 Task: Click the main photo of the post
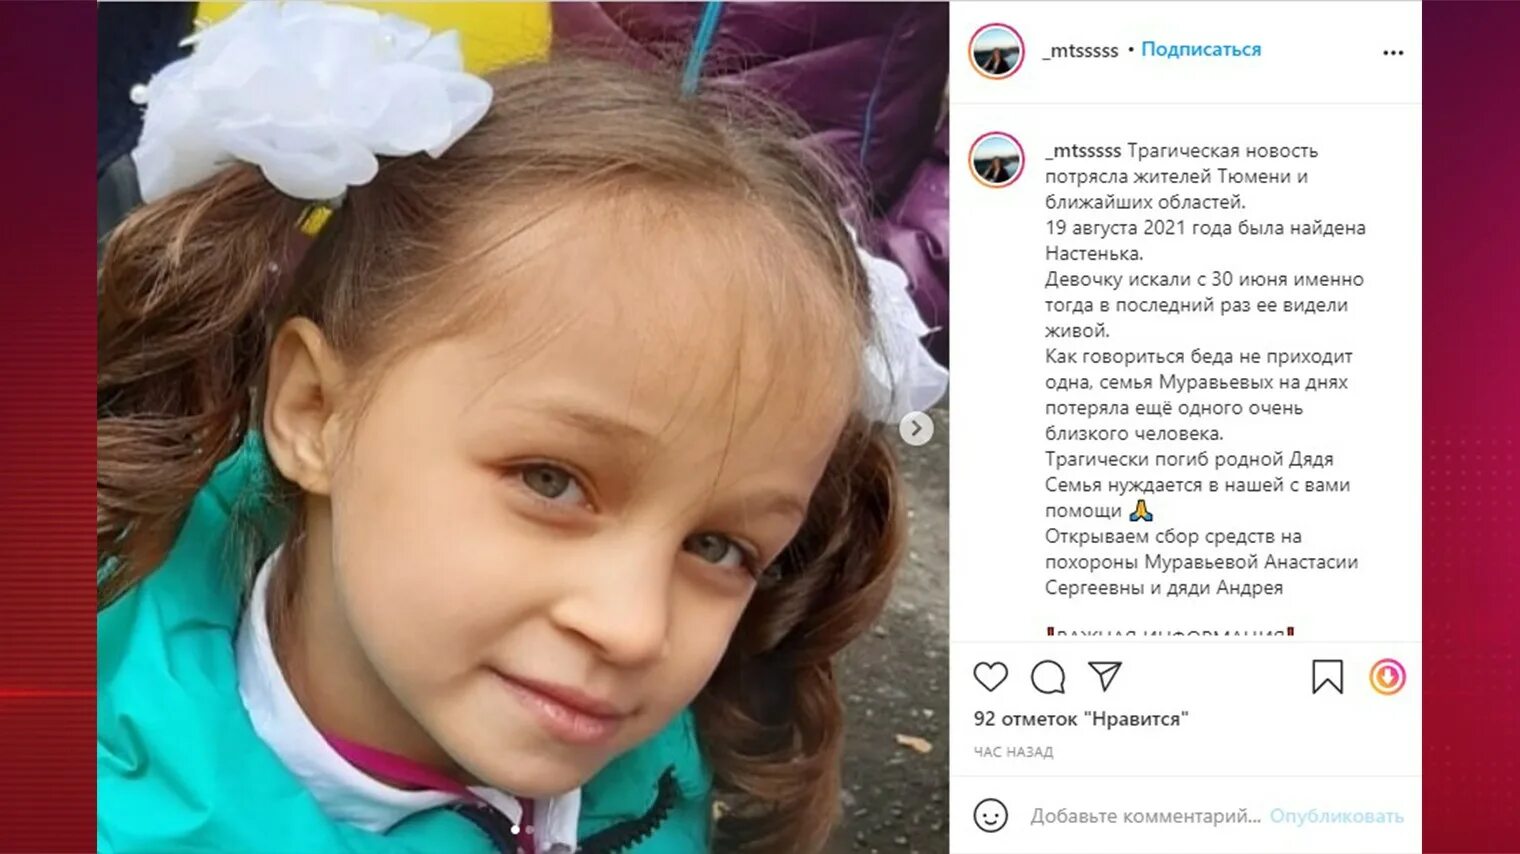click(x=523, y=427)
